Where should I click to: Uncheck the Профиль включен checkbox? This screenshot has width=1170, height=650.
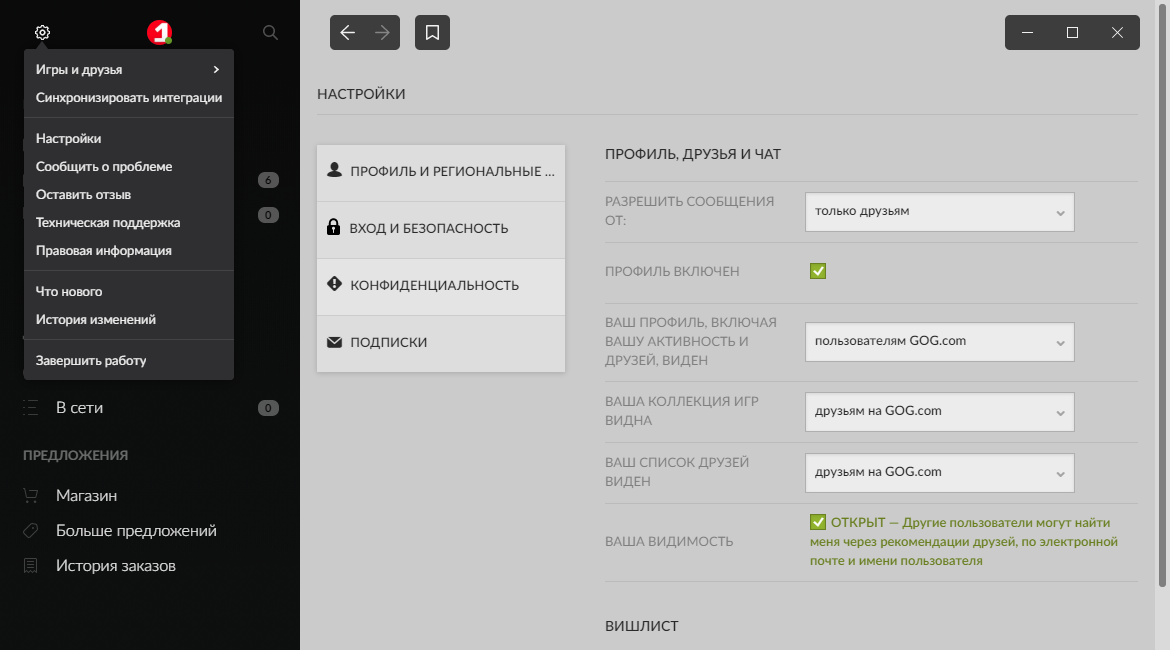pos(818,271)
